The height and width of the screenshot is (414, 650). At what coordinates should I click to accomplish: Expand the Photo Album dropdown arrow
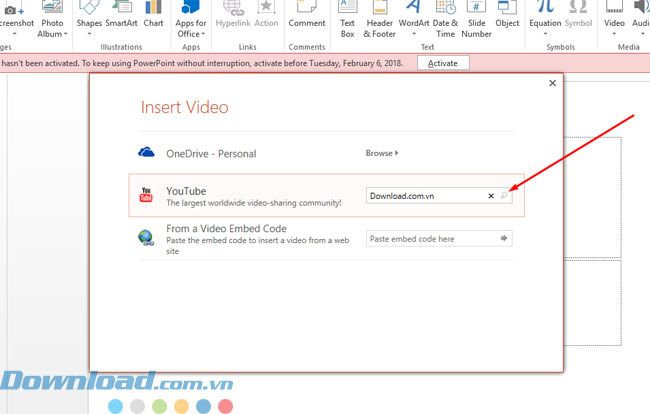tap(65, 34)
